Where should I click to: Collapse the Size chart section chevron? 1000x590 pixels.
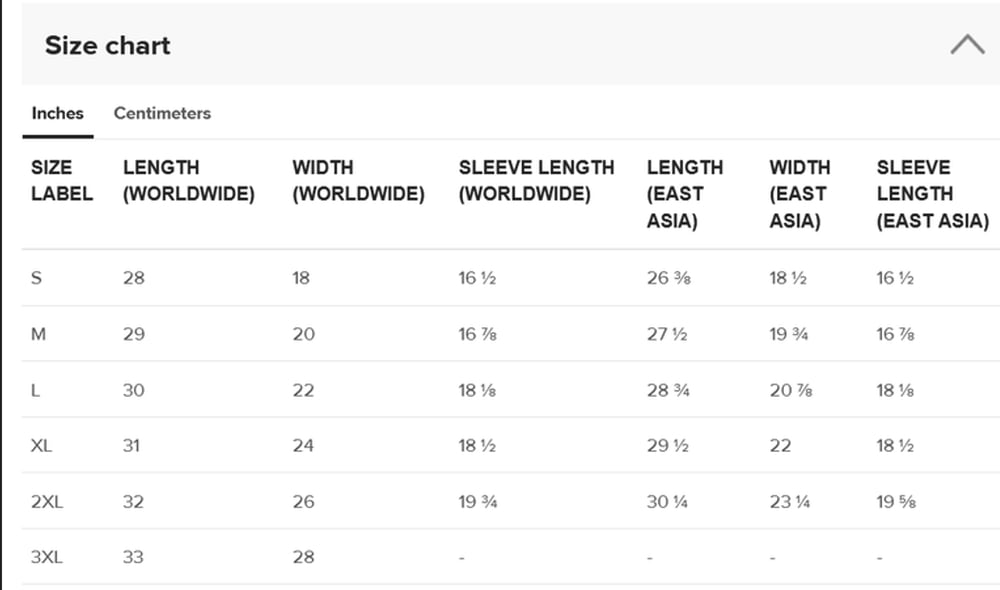point(967,45)
